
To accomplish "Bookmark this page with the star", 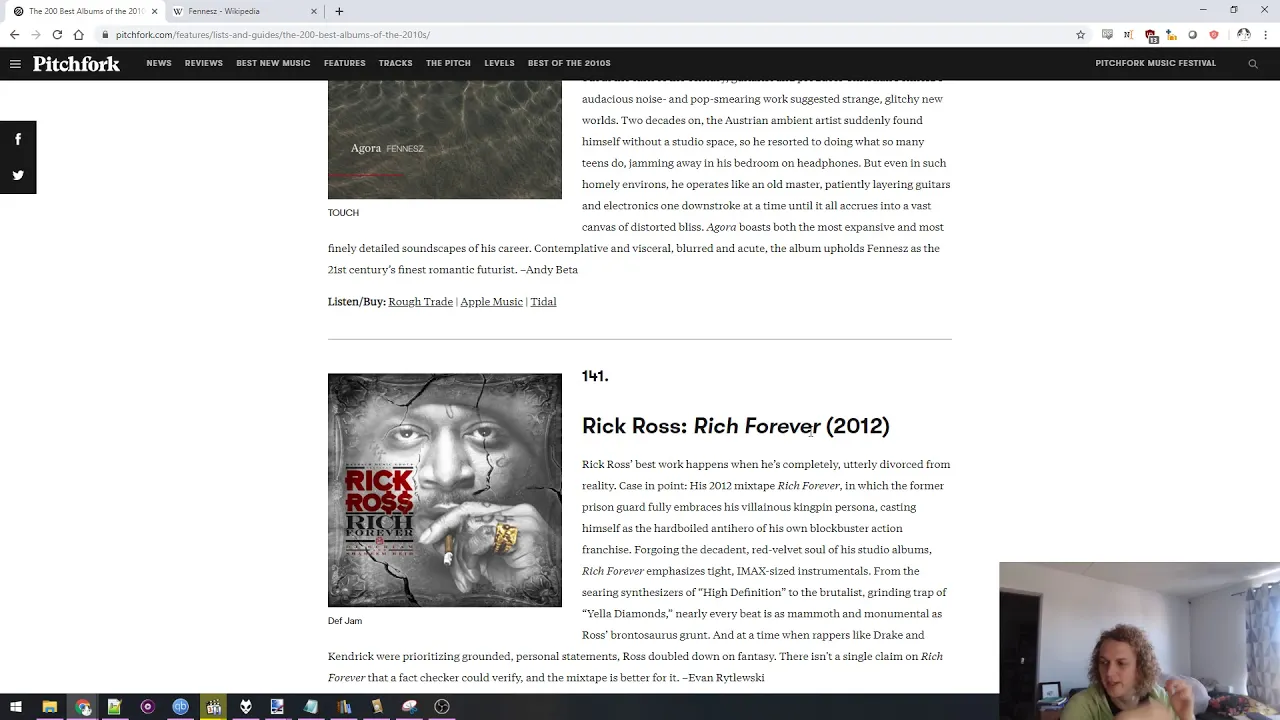I will click(x=1080, y=34).
